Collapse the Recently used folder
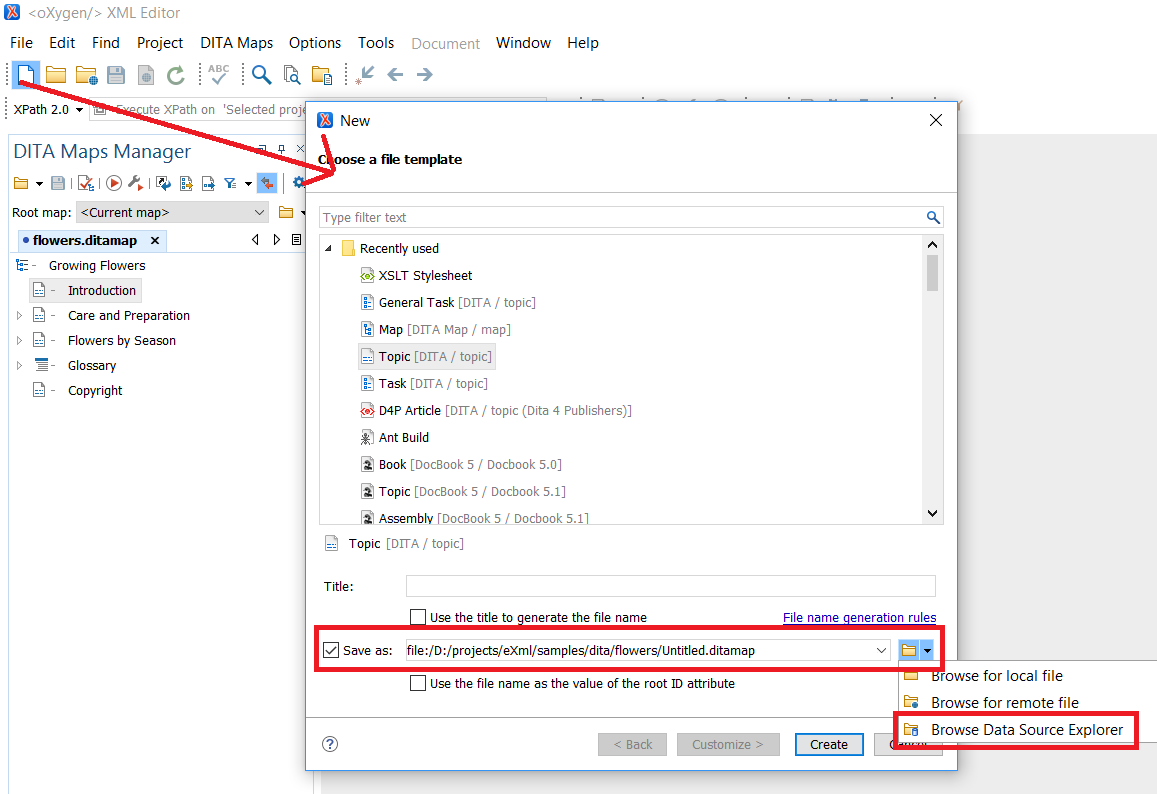 328,249
